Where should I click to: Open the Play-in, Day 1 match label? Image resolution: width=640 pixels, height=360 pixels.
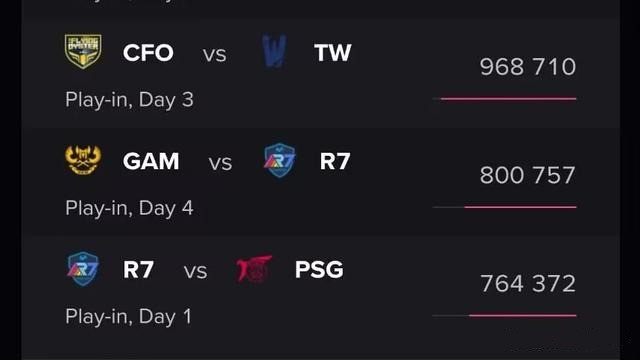click(x=129, y=316)
